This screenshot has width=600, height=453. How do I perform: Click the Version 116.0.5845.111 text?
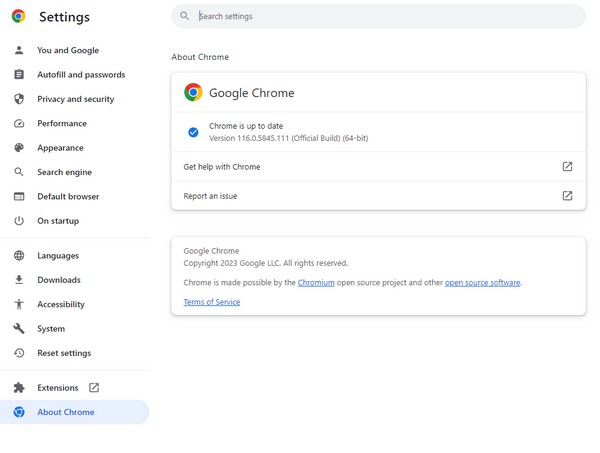289,138
